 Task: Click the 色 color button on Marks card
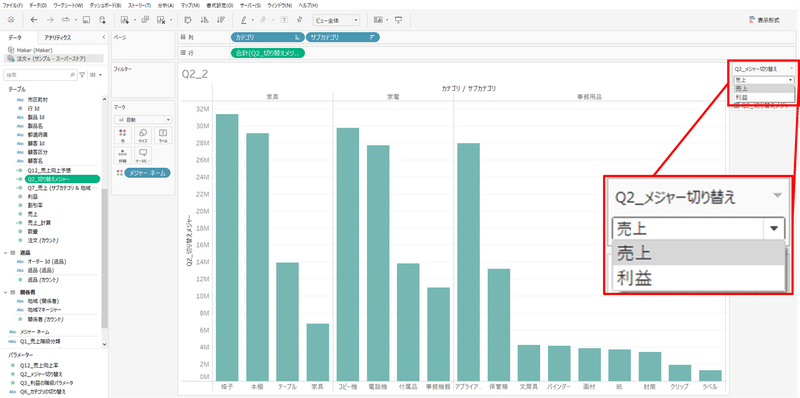pyautogui.click(x=122, y=135)
